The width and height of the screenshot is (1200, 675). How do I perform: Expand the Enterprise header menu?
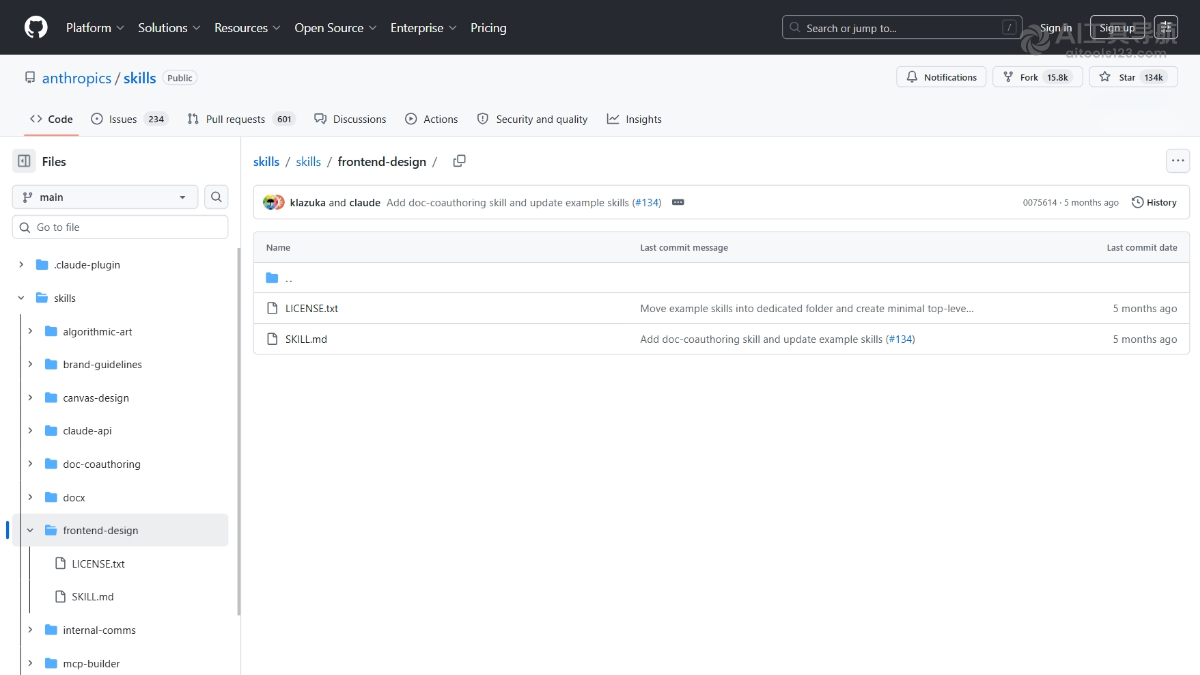[423, 28]
